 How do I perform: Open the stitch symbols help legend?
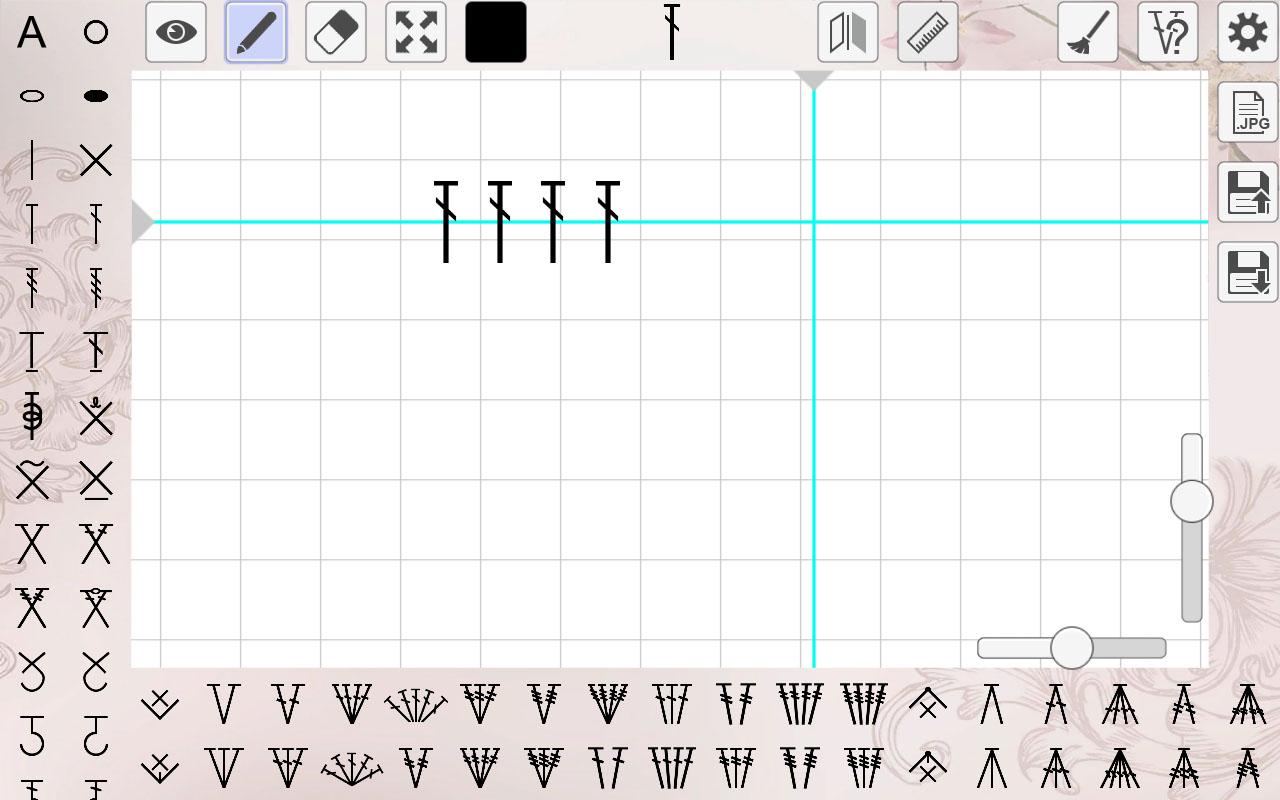(x=1168, y=32)
